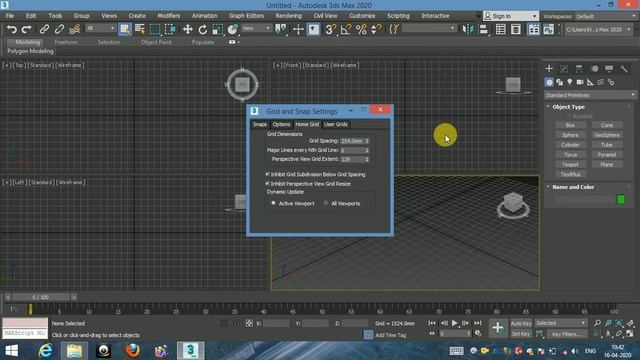Toggle the Auto Key button

point(521,323)
